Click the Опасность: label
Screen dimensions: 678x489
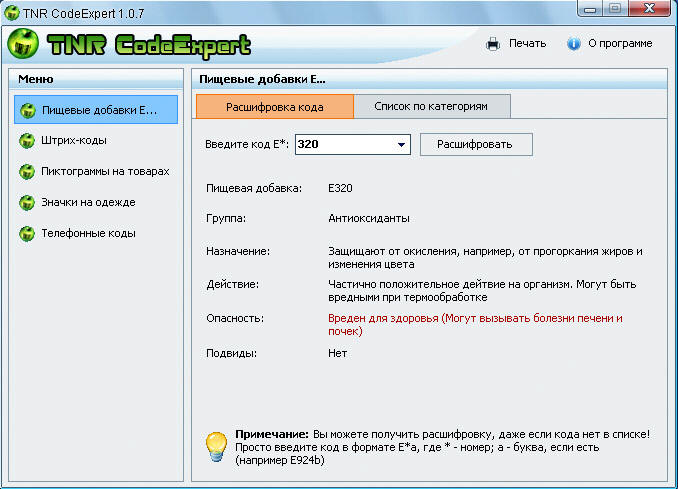click(x=235, y=318)
